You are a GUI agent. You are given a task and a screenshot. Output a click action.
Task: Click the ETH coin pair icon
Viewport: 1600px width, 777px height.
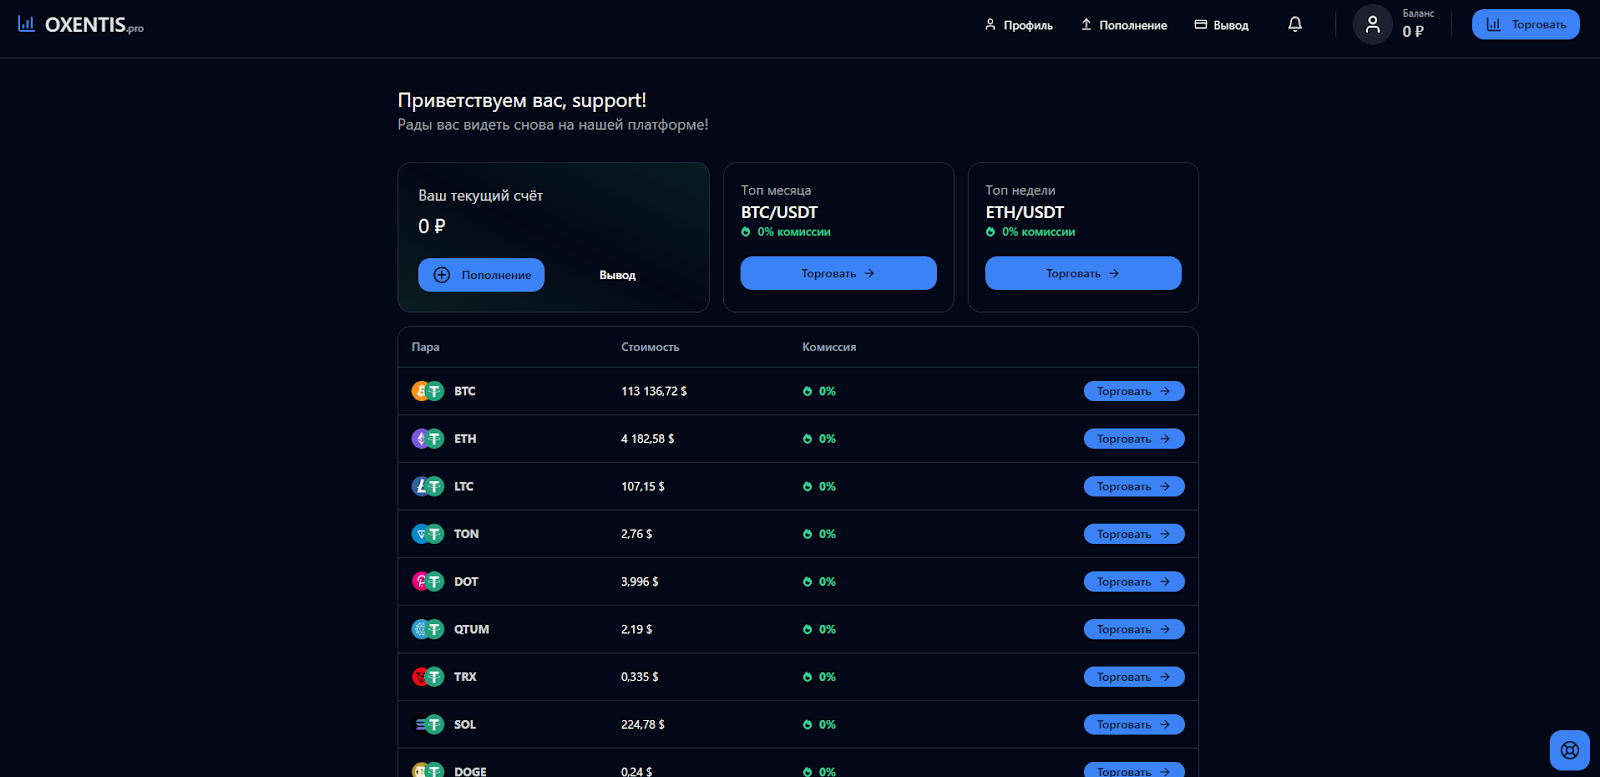point(427,439)
